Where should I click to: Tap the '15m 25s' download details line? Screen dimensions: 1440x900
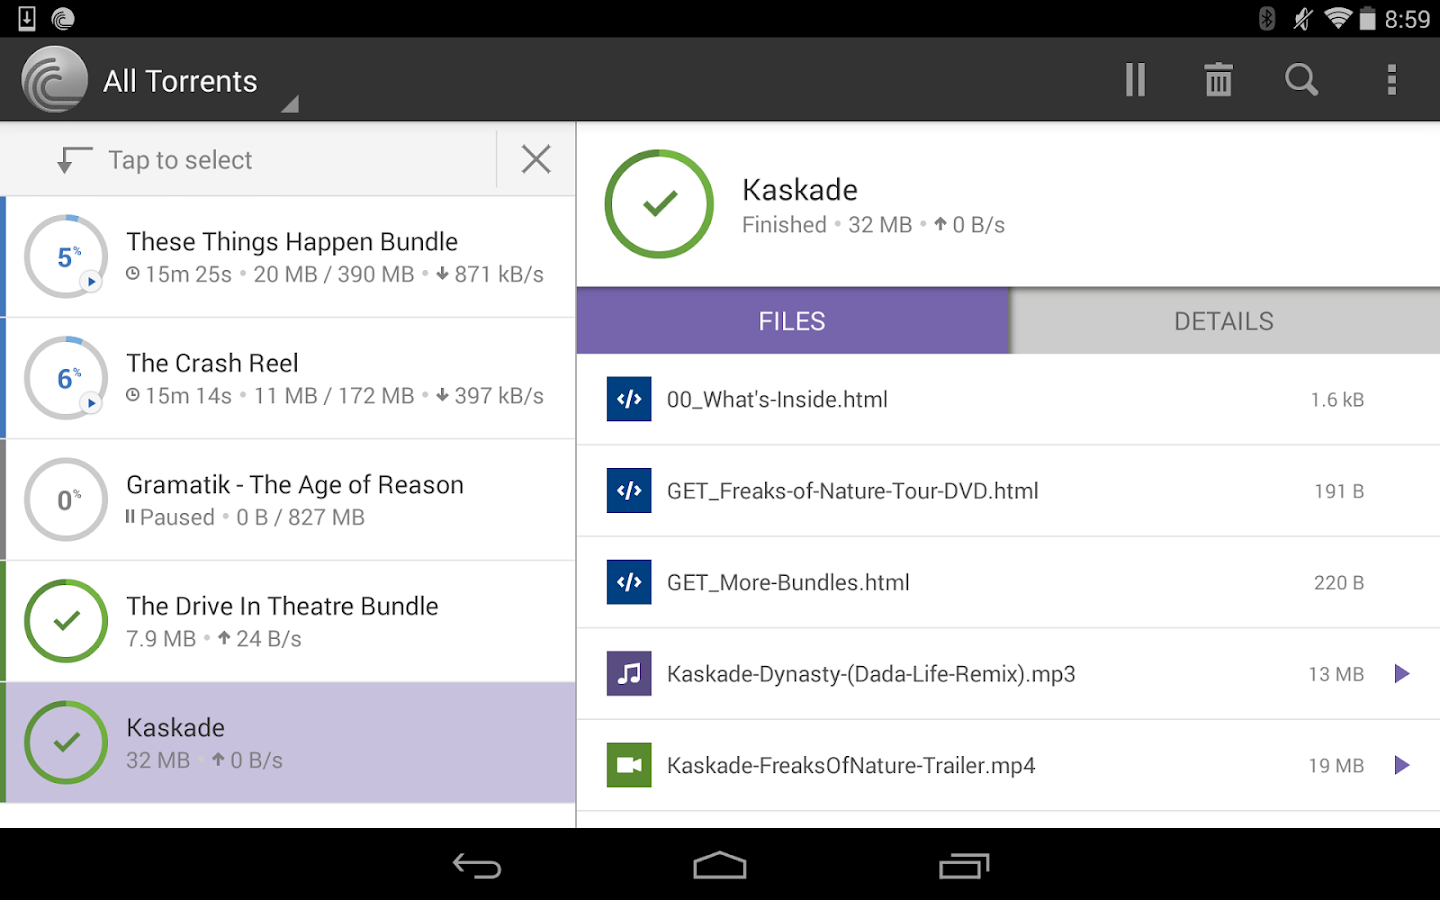tap(335, 274)
